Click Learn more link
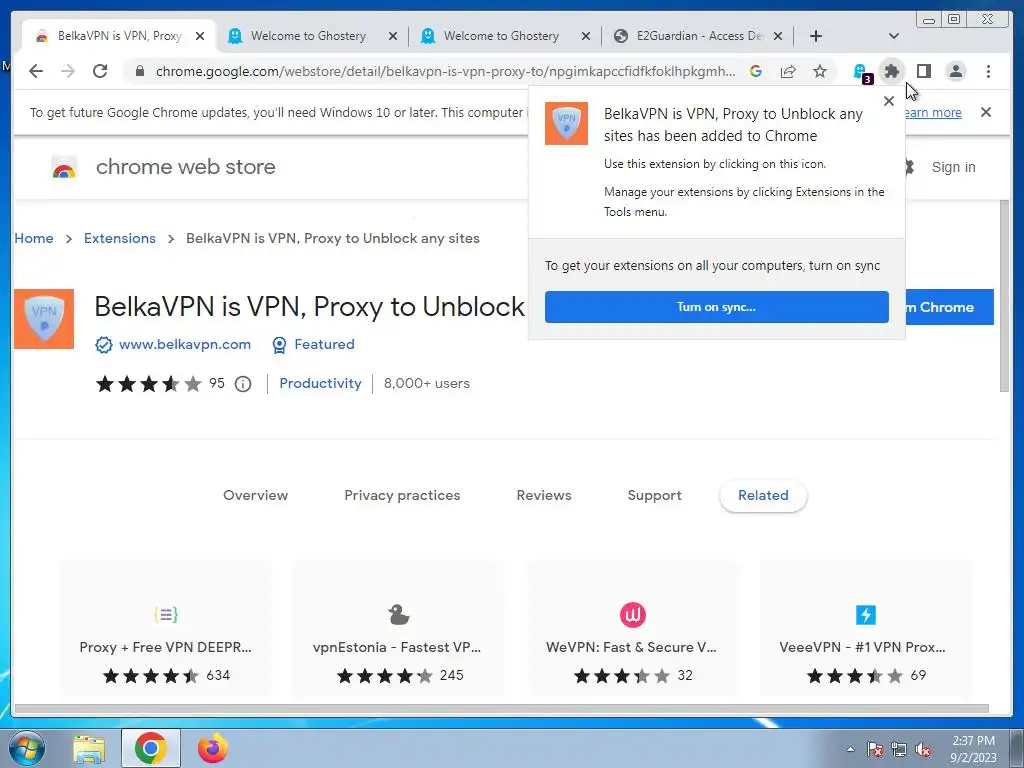Screen dimensions: 1024x768 pyautogui.click(x=933, y=112)
